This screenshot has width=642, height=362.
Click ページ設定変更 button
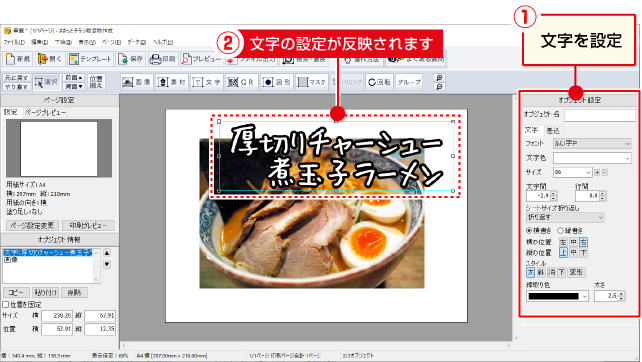pos(32,225)
